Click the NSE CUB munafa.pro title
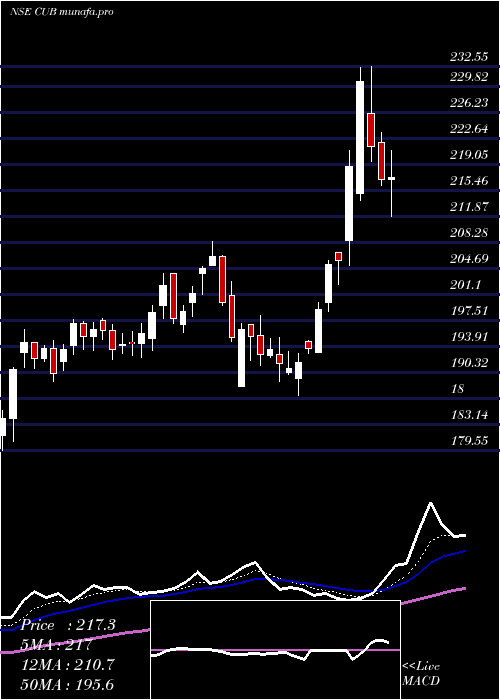The image size is (500, 700). pos(62,12)
